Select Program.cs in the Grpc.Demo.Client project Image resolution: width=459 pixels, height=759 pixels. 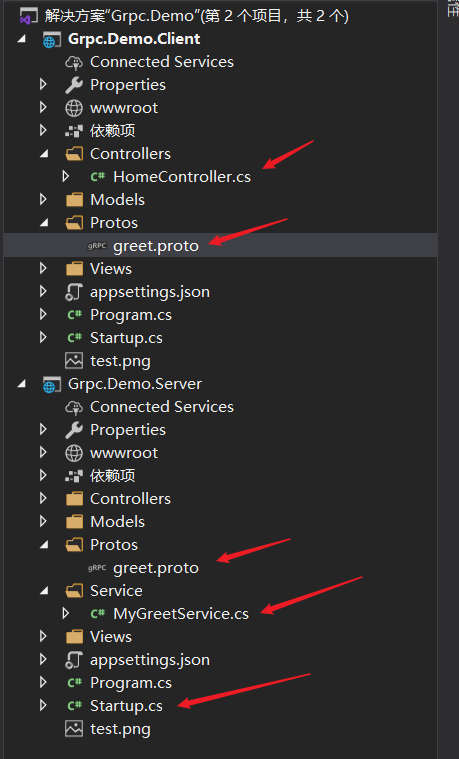131,315
